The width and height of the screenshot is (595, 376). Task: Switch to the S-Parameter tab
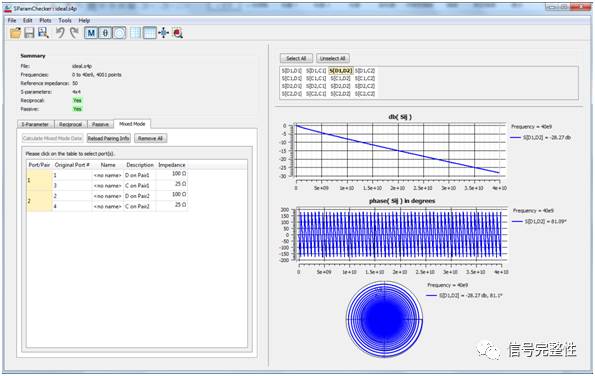(36, 124)
